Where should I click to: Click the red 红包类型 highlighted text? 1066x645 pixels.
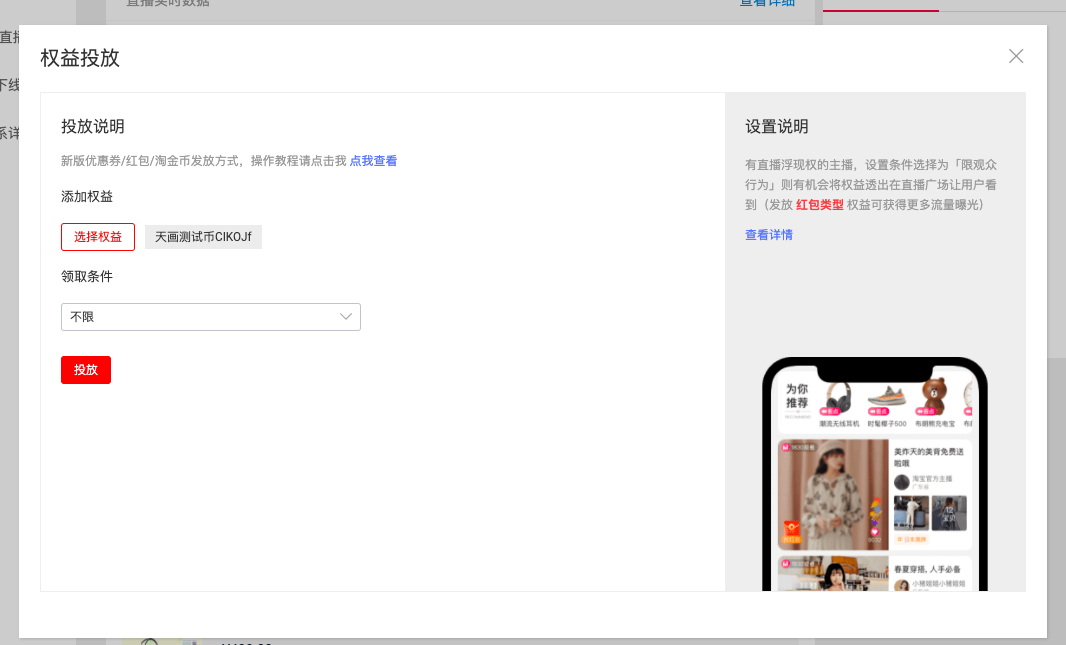point(819,205)
